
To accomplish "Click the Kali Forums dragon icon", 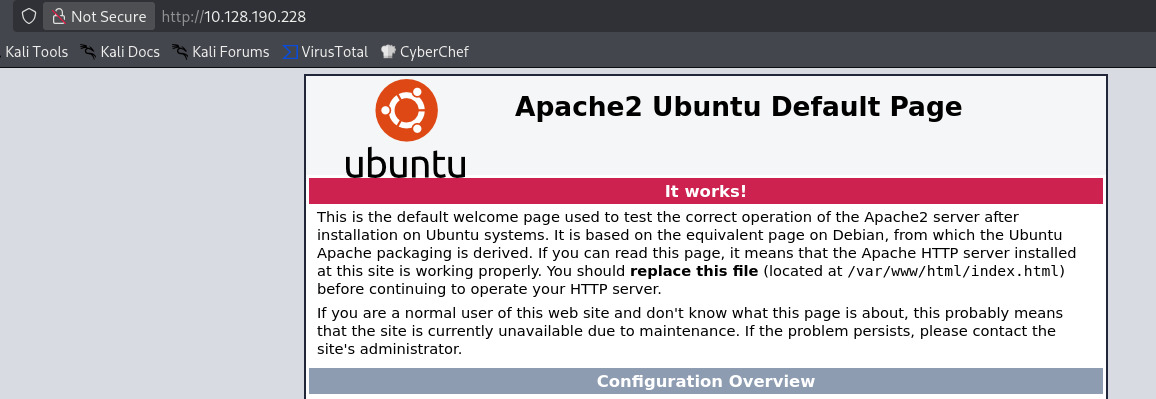I will pos(180,52).
